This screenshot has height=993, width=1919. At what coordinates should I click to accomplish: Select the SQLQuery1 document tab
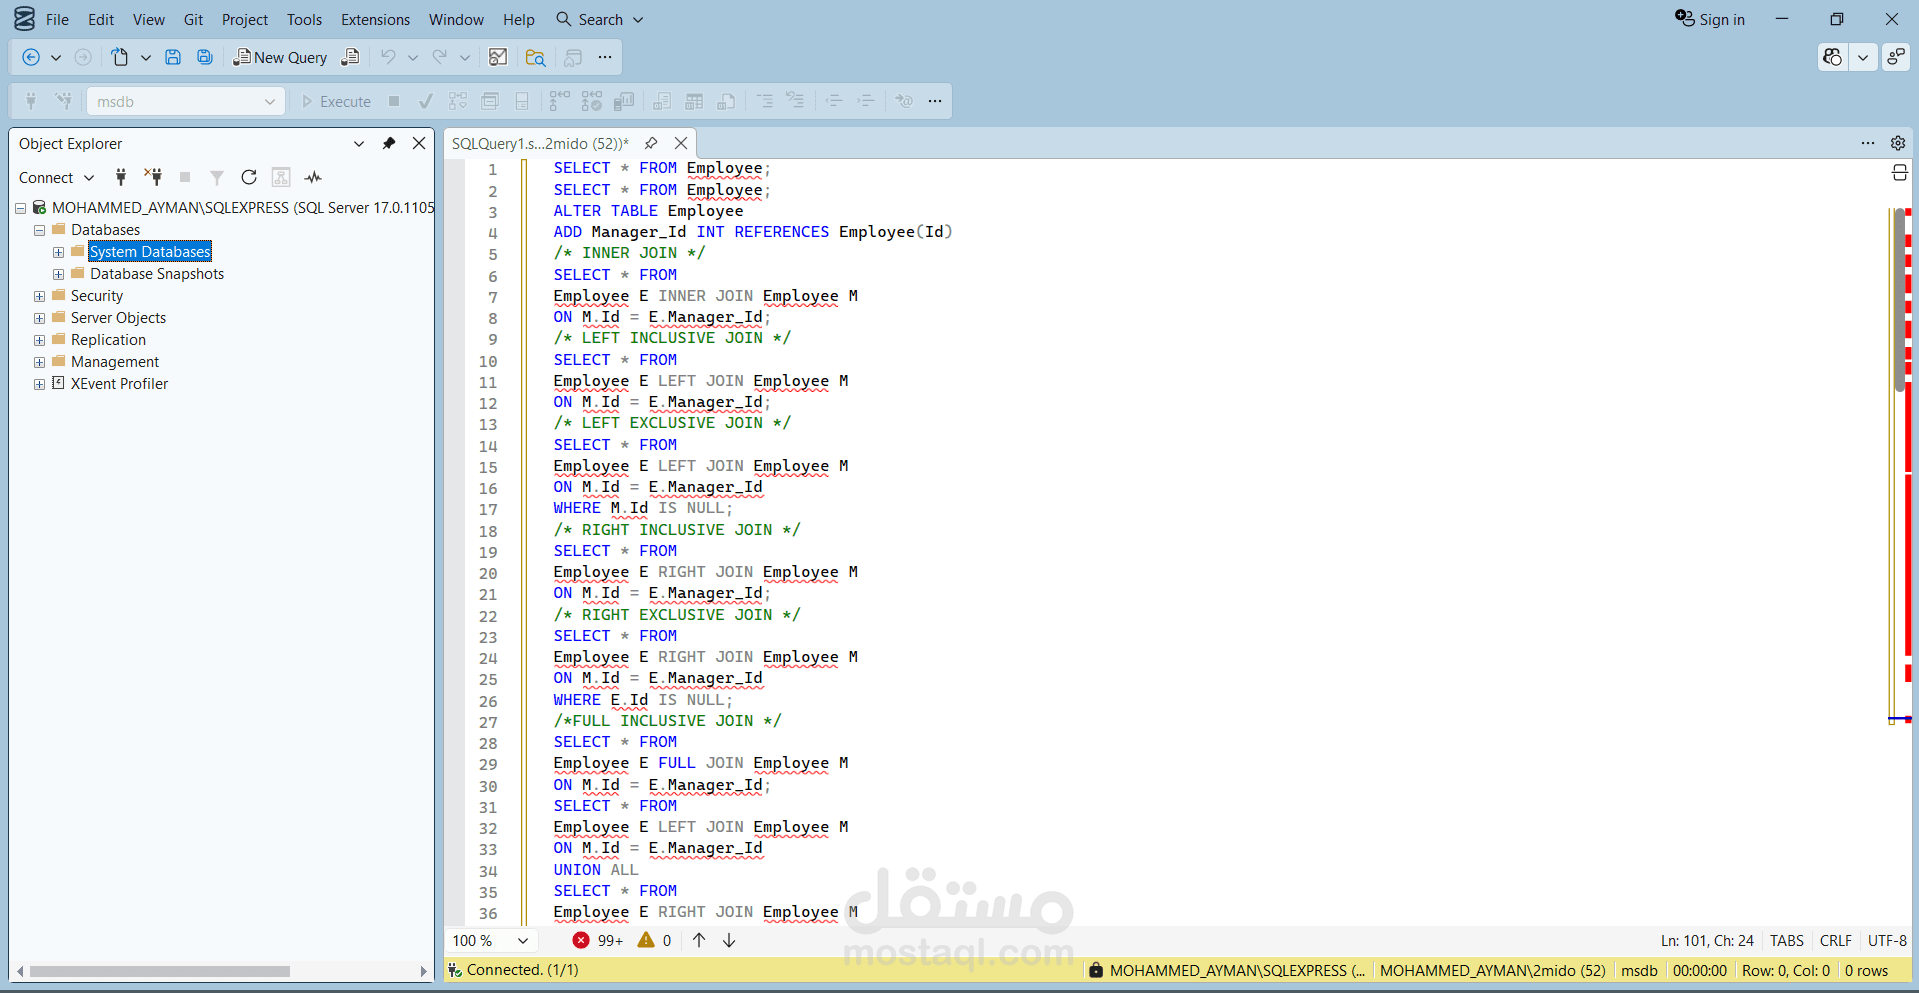click(540, 143)
